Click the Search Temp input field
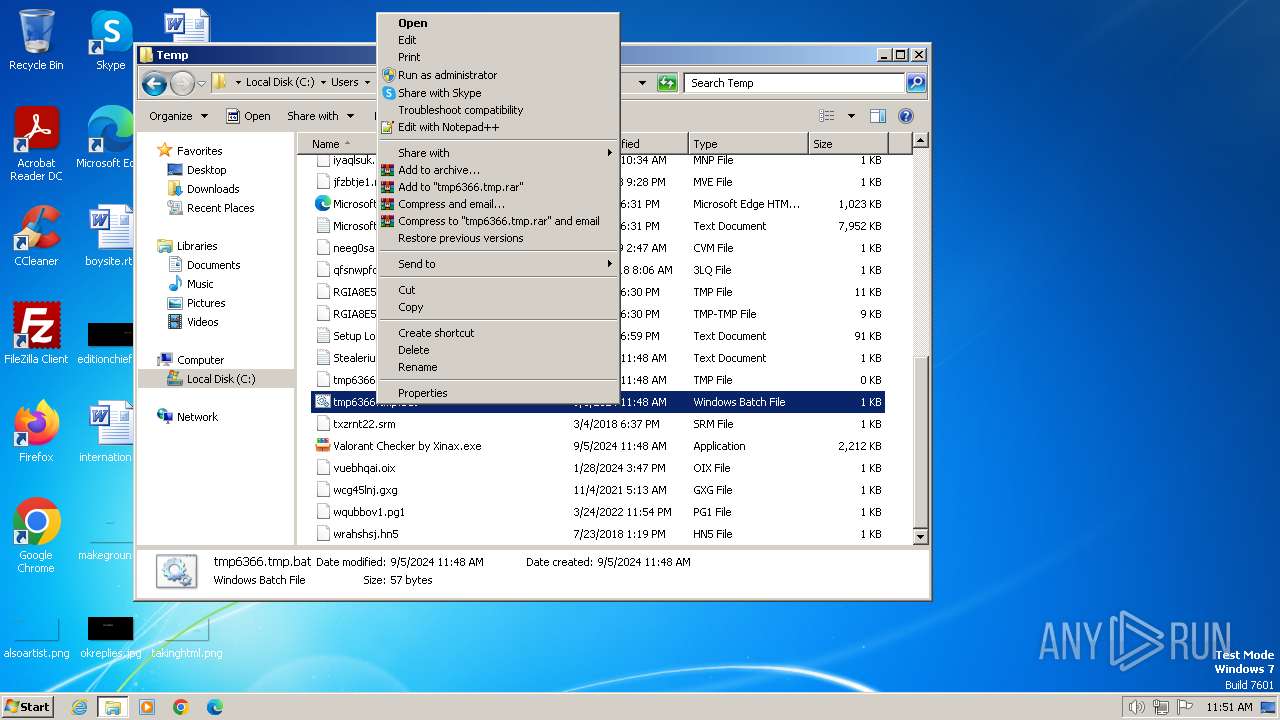Image resolution: width=1280 pixels, height=720 pixels. (795, 83)
